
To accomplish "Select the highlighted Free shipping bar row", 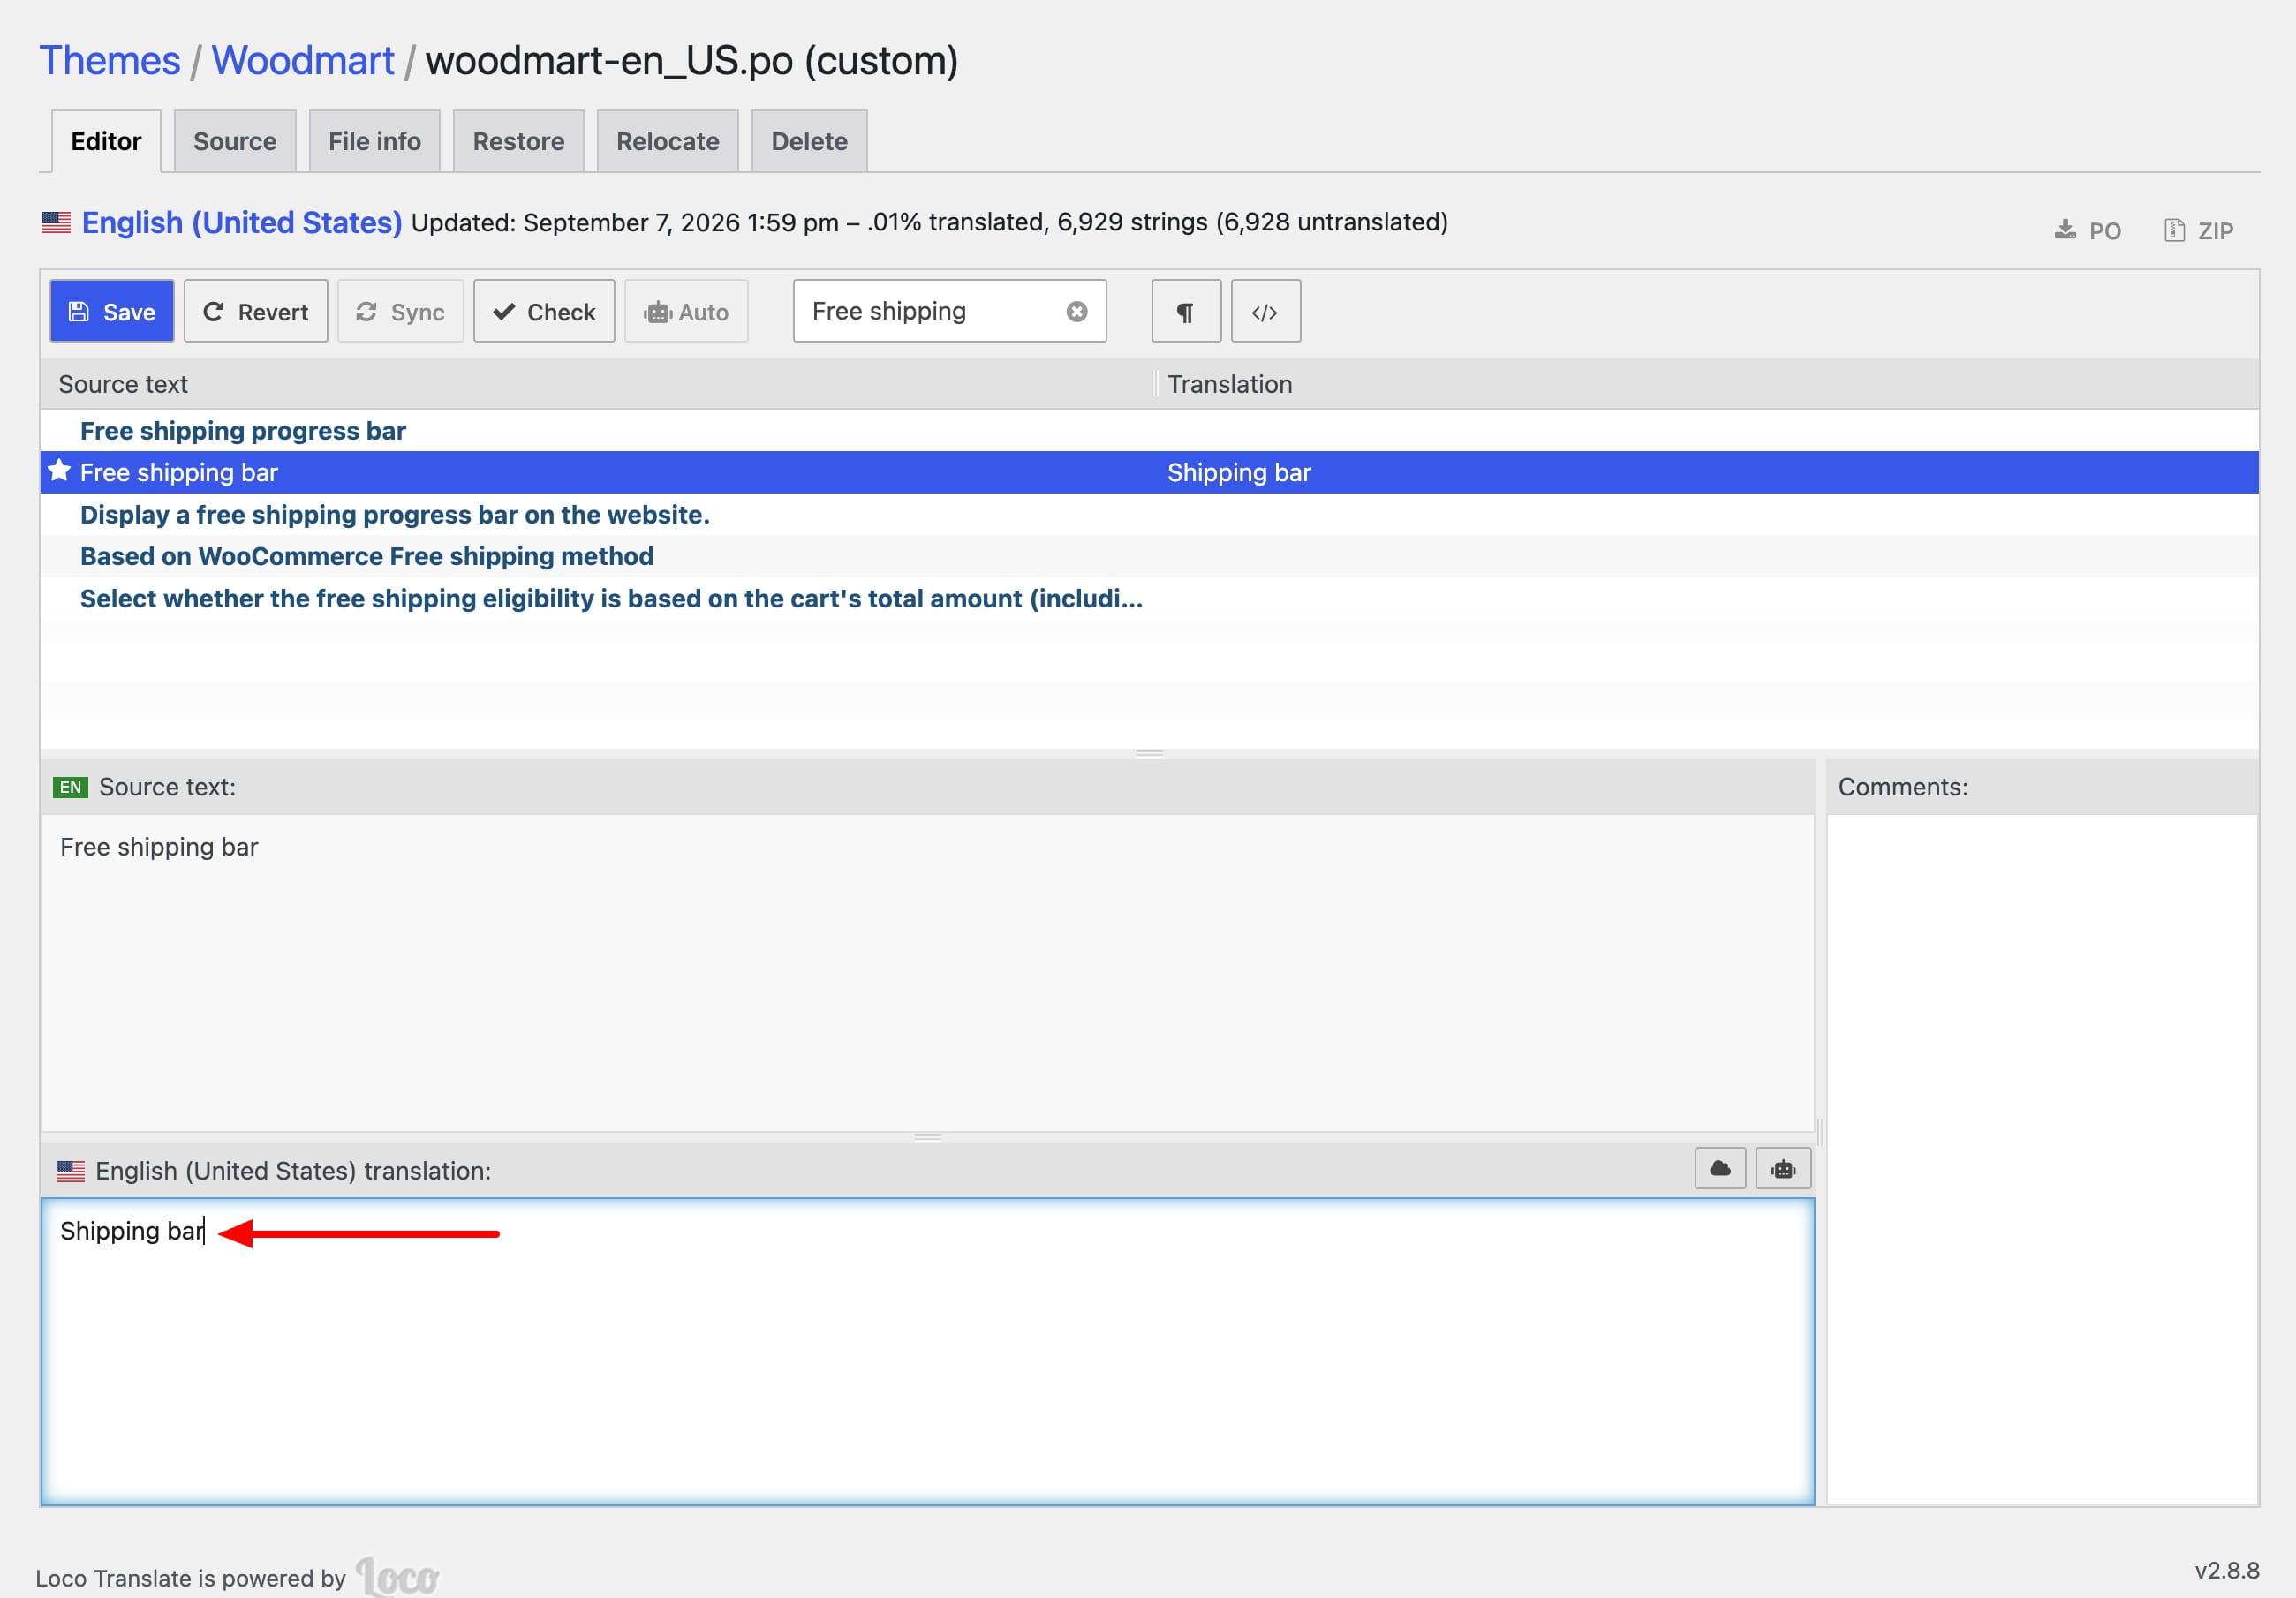I will [1149, 472].
